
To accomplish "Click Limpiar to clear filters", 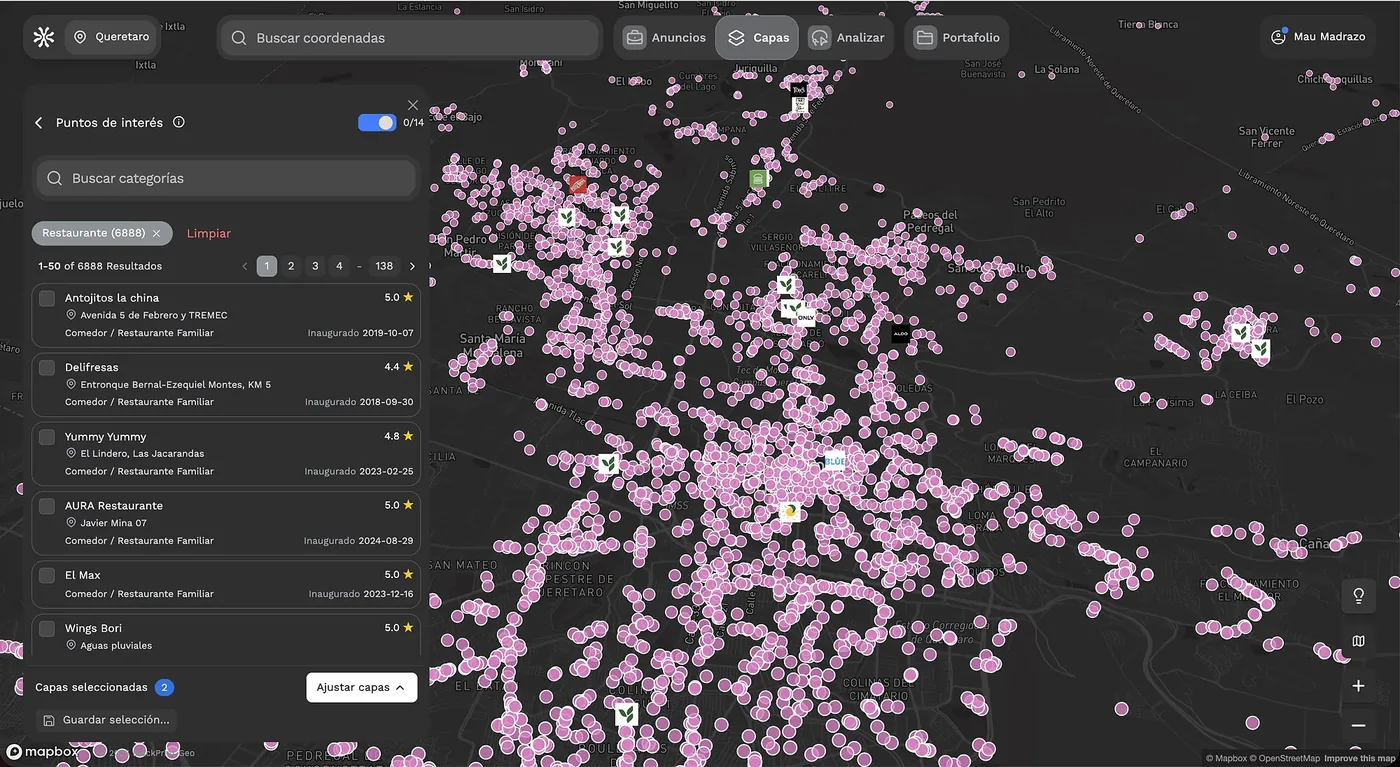I will click(x=209, y=233).
